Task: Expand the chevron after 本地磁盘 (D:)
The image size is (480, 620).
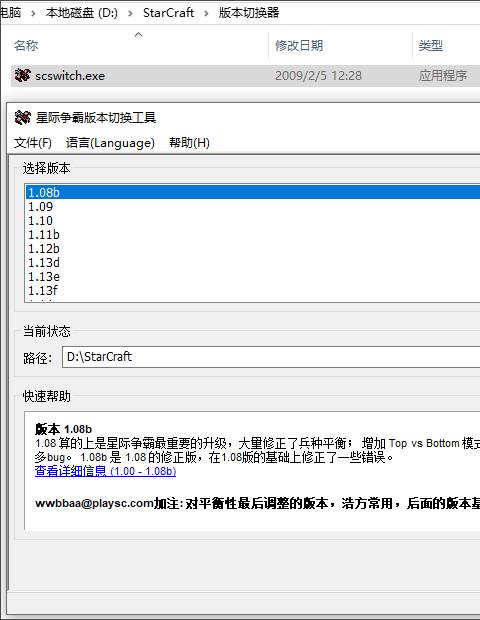Action: (130, 13)
